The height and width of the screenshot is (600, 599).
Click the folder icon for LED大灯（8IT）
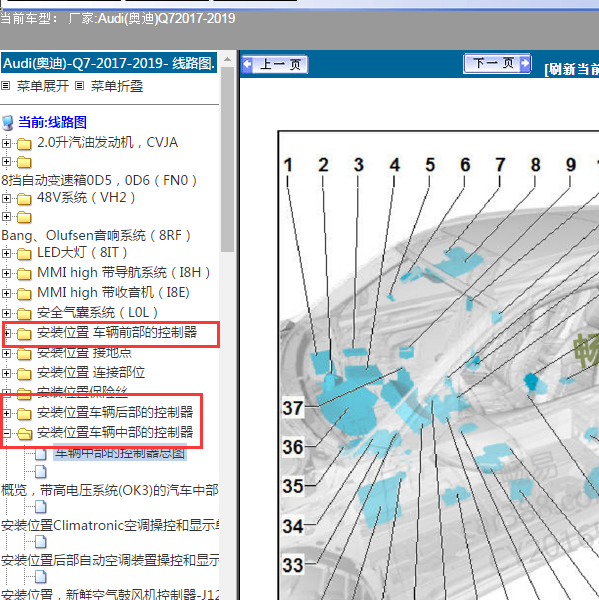(24, 254)
